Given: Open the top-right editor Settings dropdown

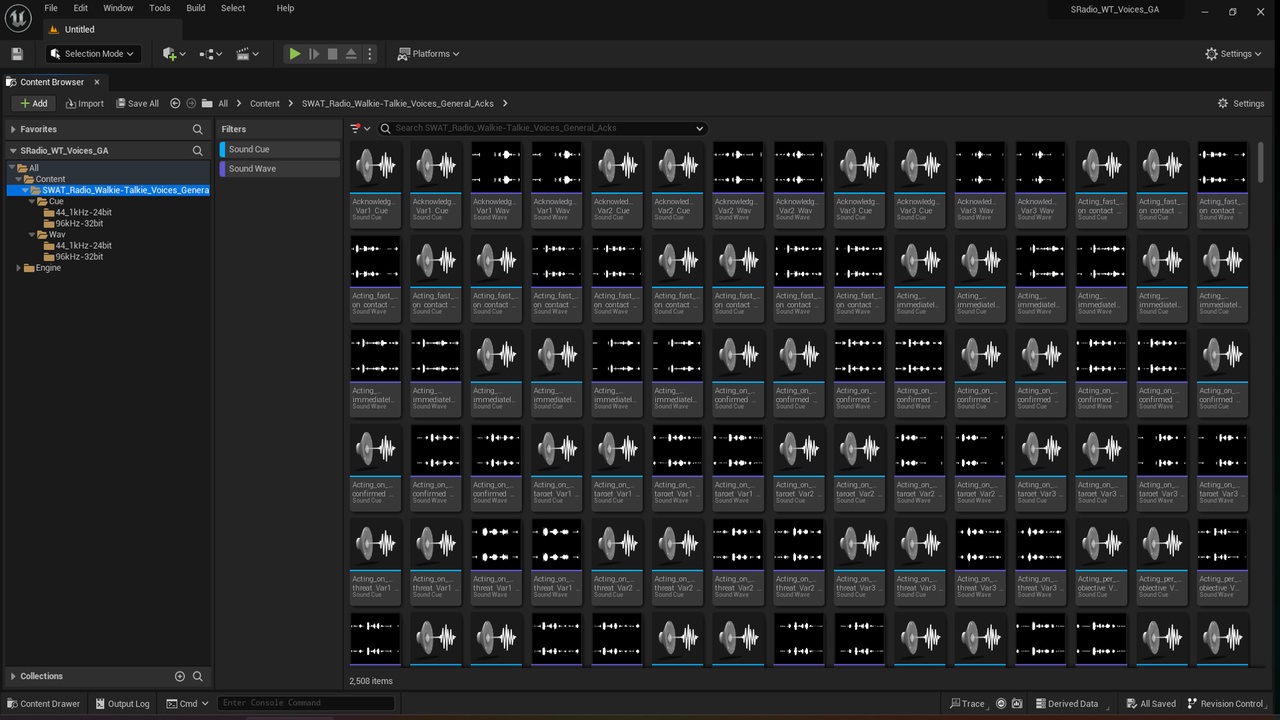Looking at the screenshot, I should point(1234,54).
